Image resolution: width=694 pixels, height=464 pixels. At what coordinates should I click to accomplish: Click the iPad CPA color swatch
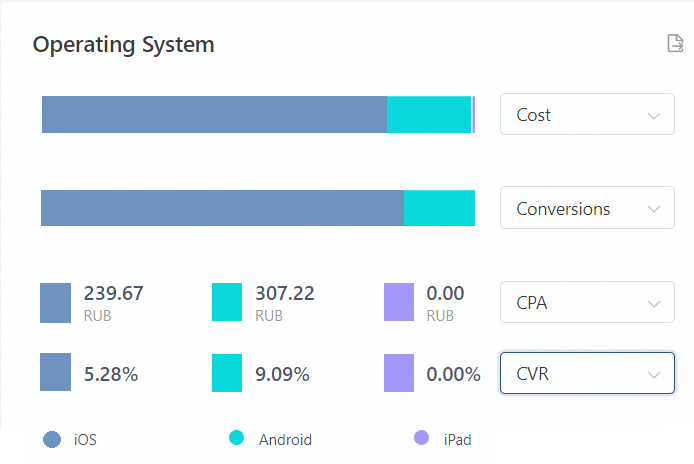pyautogui.click(x=399, y=303)
